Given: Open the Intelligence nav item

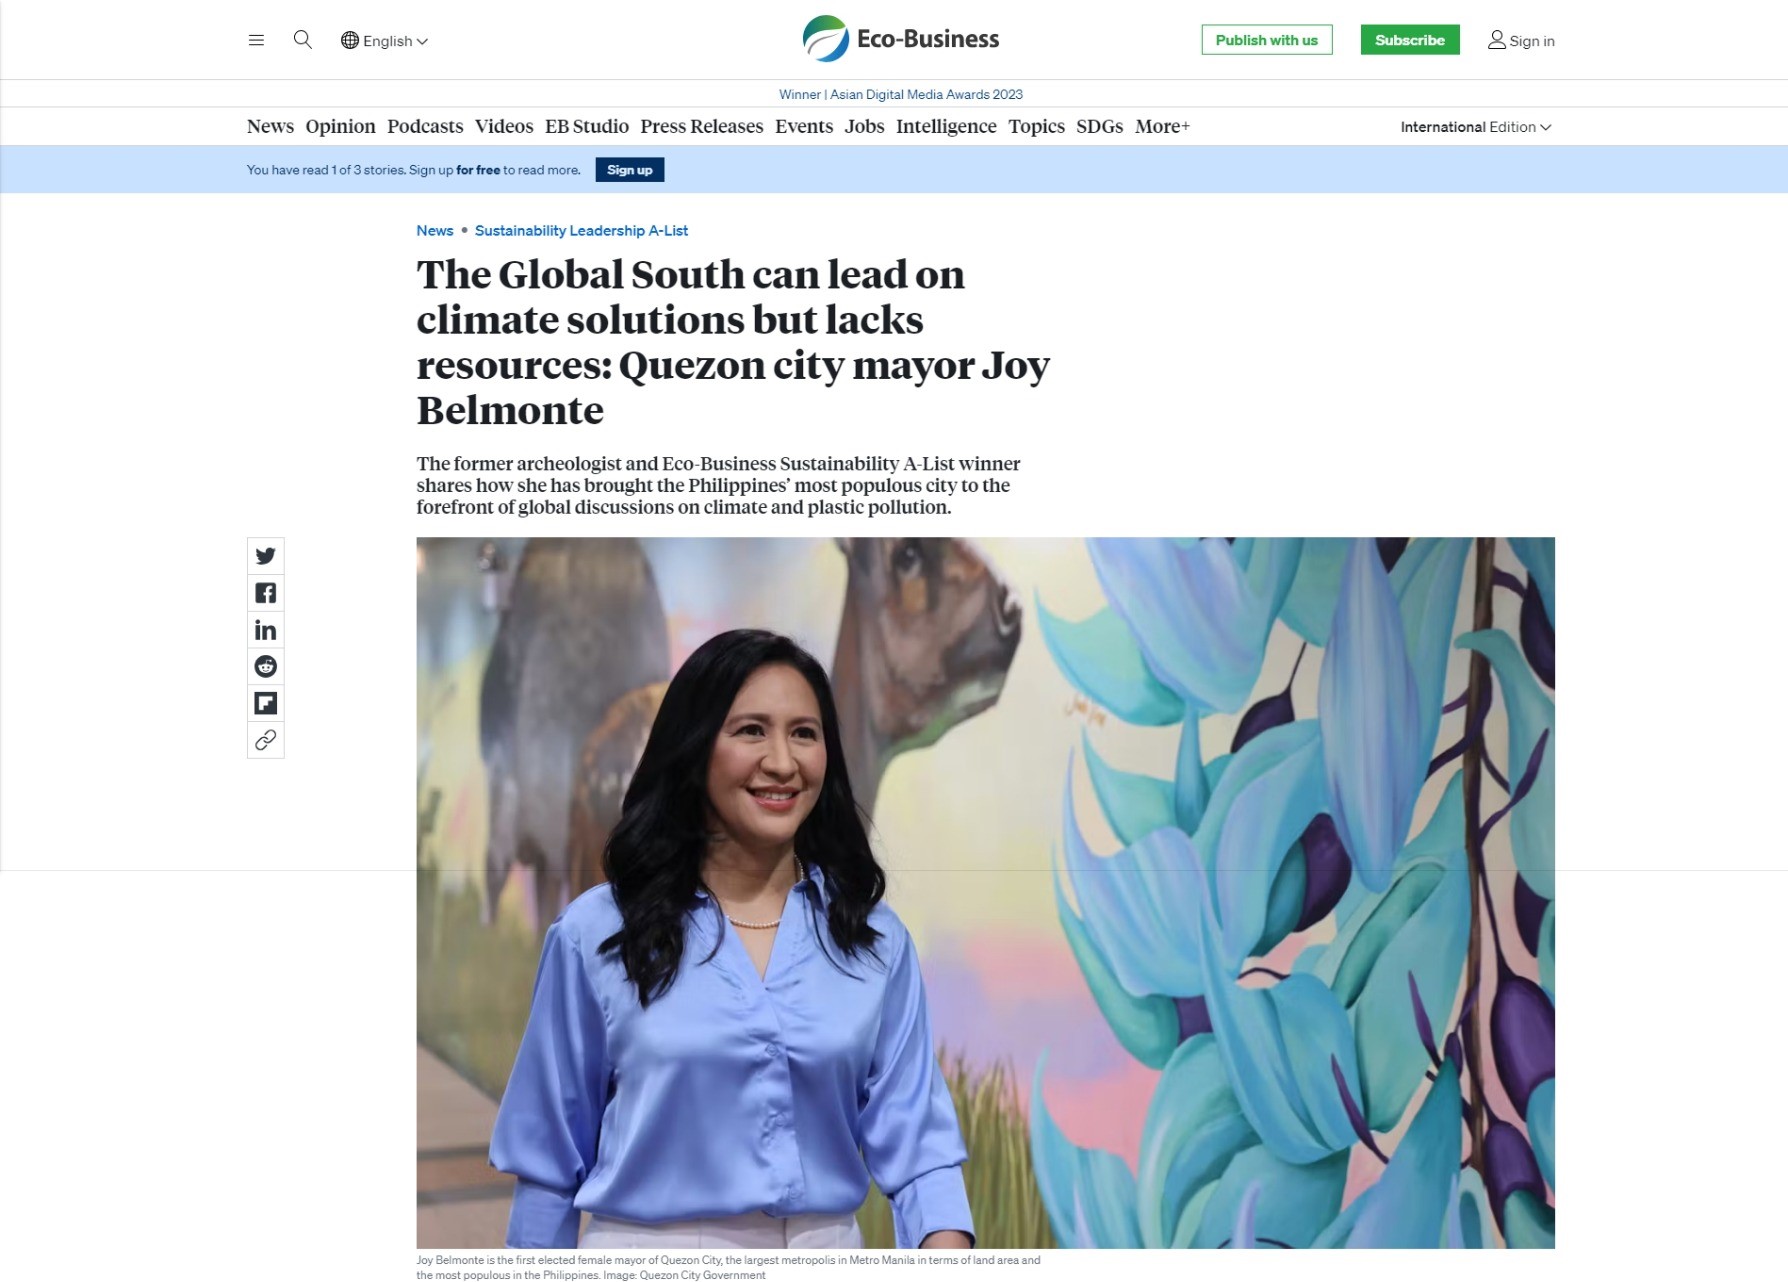Looking at the screenshot, I should pyautogui.click(x=945, y=127).
